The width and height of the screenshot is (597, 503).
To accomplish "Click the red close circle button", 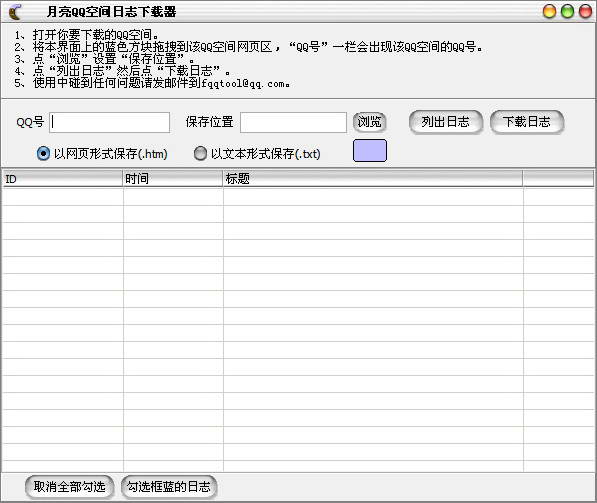I will pyautogui.click(x=585, y=11).
